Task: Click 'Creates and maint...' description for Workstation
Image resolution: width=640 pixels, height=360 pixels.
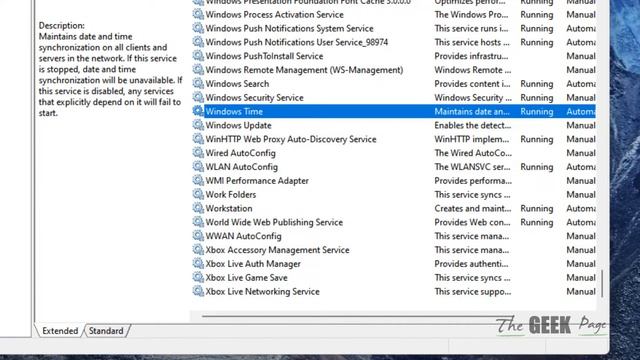Action: click(x=472, y=209)
